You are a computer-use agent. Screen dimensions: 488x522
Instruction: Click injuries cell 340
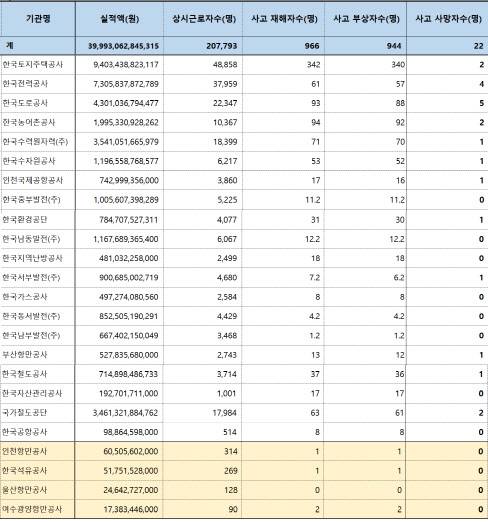pyautogui.click(x=398, y=65)
